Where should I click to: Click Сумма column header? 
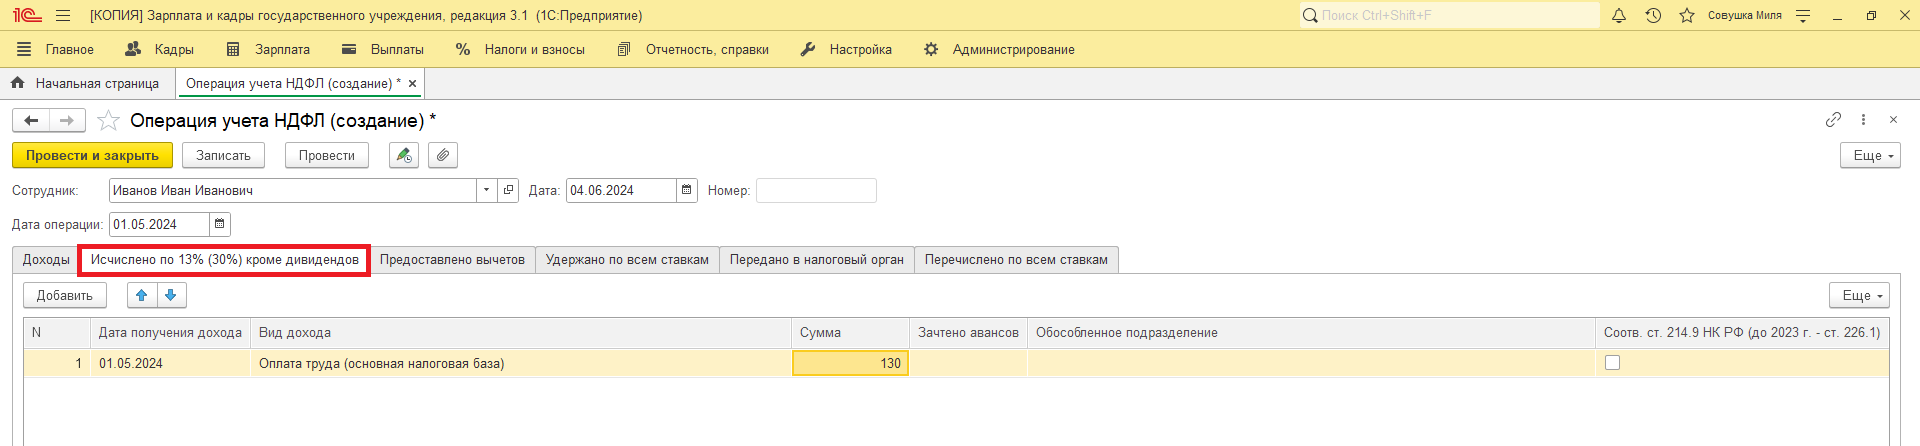850,333
